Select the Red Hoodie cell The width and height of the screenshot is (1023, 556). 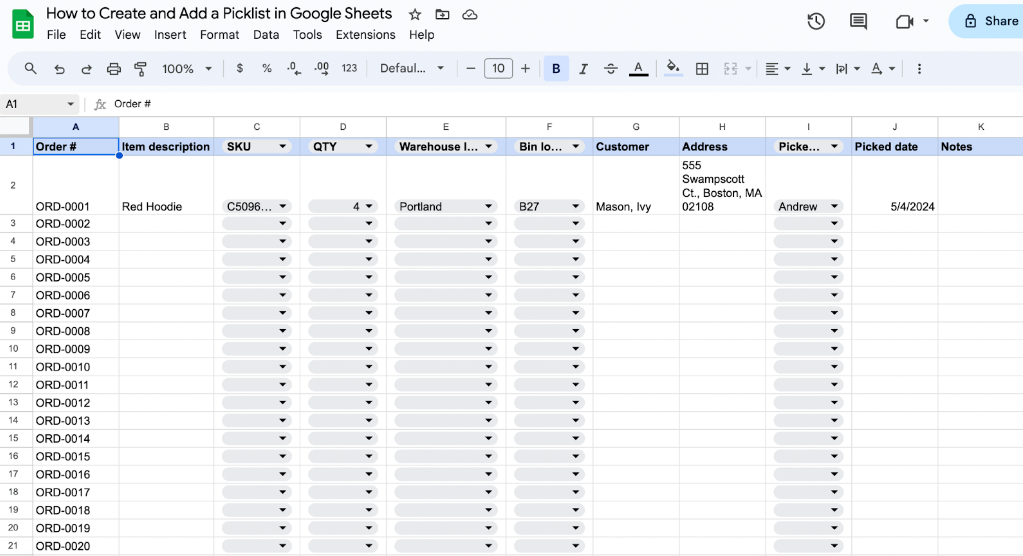(166, 185)
